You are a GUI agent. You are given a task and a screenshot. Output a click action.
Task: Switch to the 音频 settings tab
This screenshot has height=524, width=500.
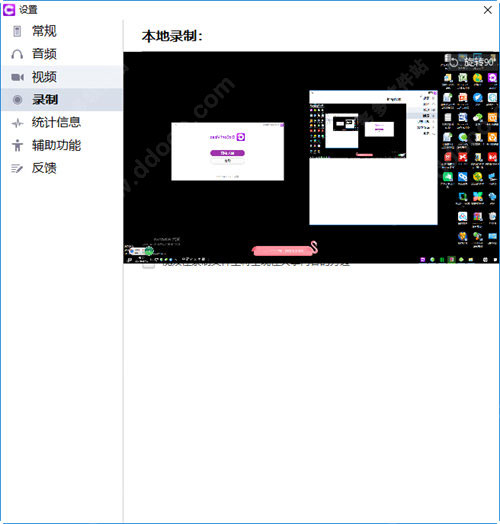coord(44,54)
